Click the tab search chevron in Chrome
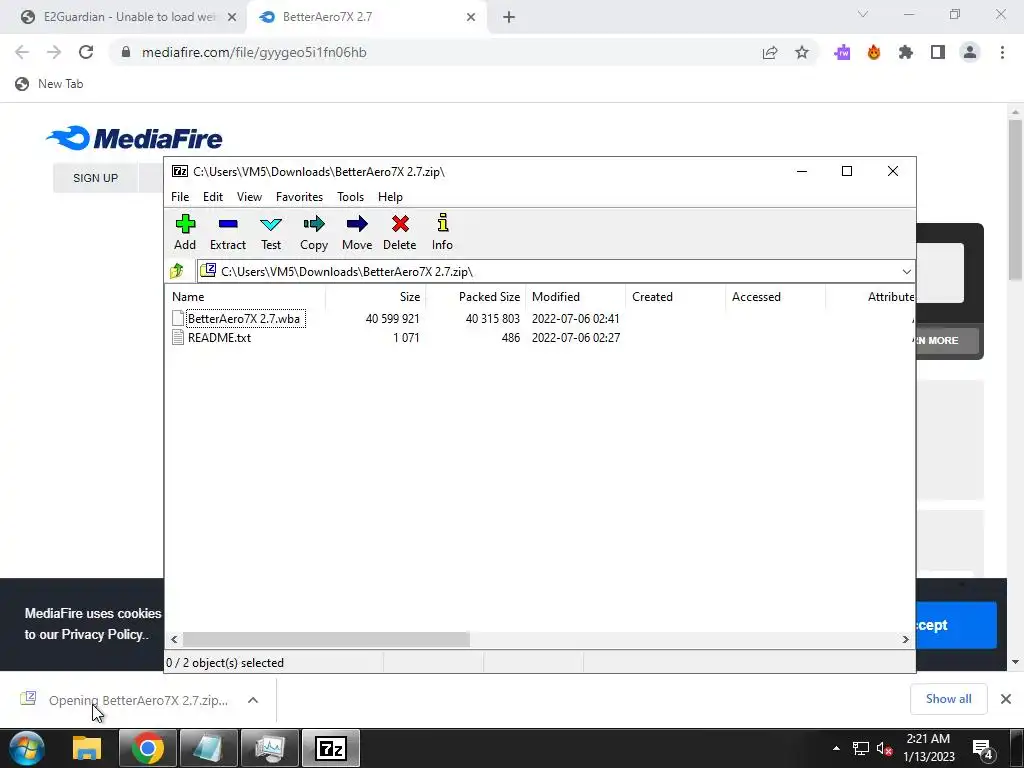This screenshot has height=768, width=1024. (863, 14)
